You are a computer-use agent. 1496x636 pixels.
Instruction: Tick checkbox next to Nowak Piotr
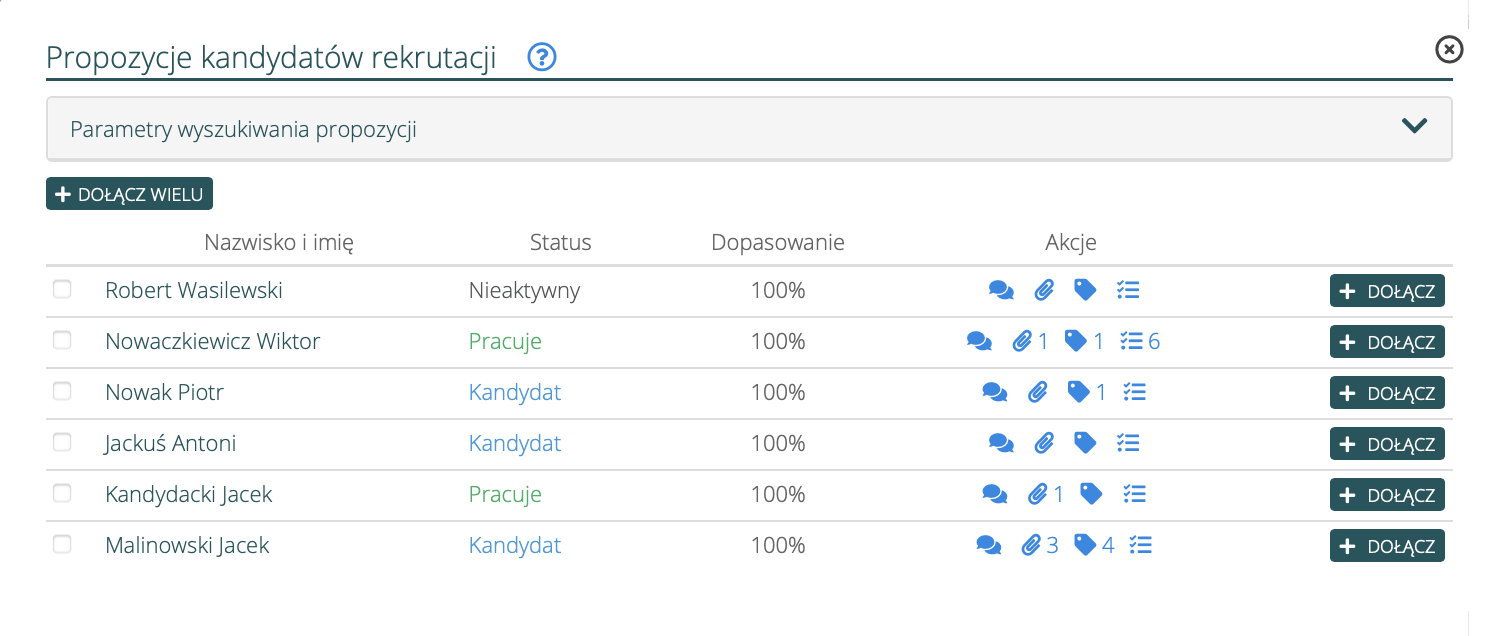click(x=62, y=392)
